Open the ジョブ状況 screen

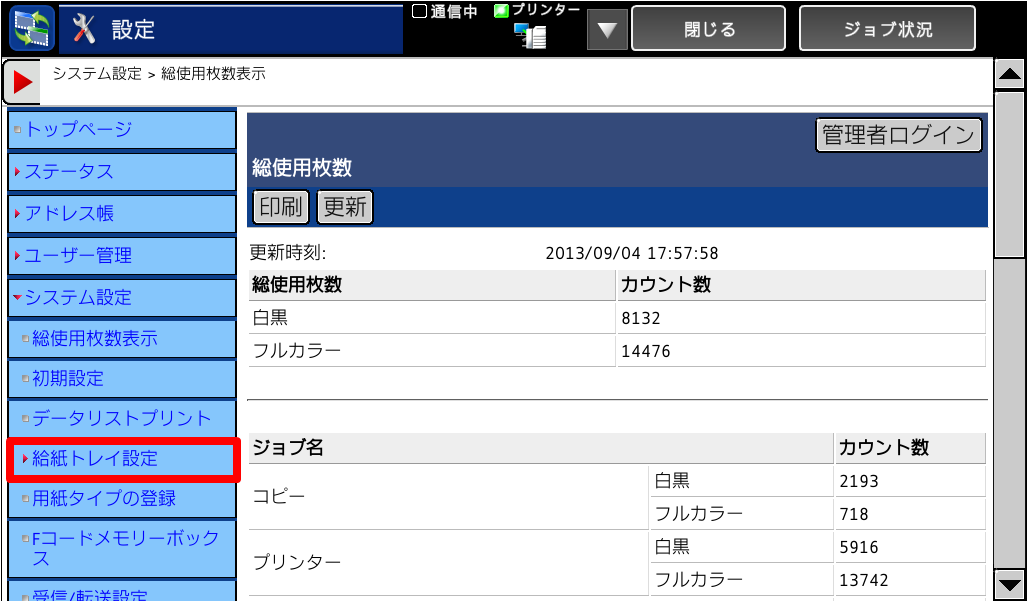coord(887,29)
